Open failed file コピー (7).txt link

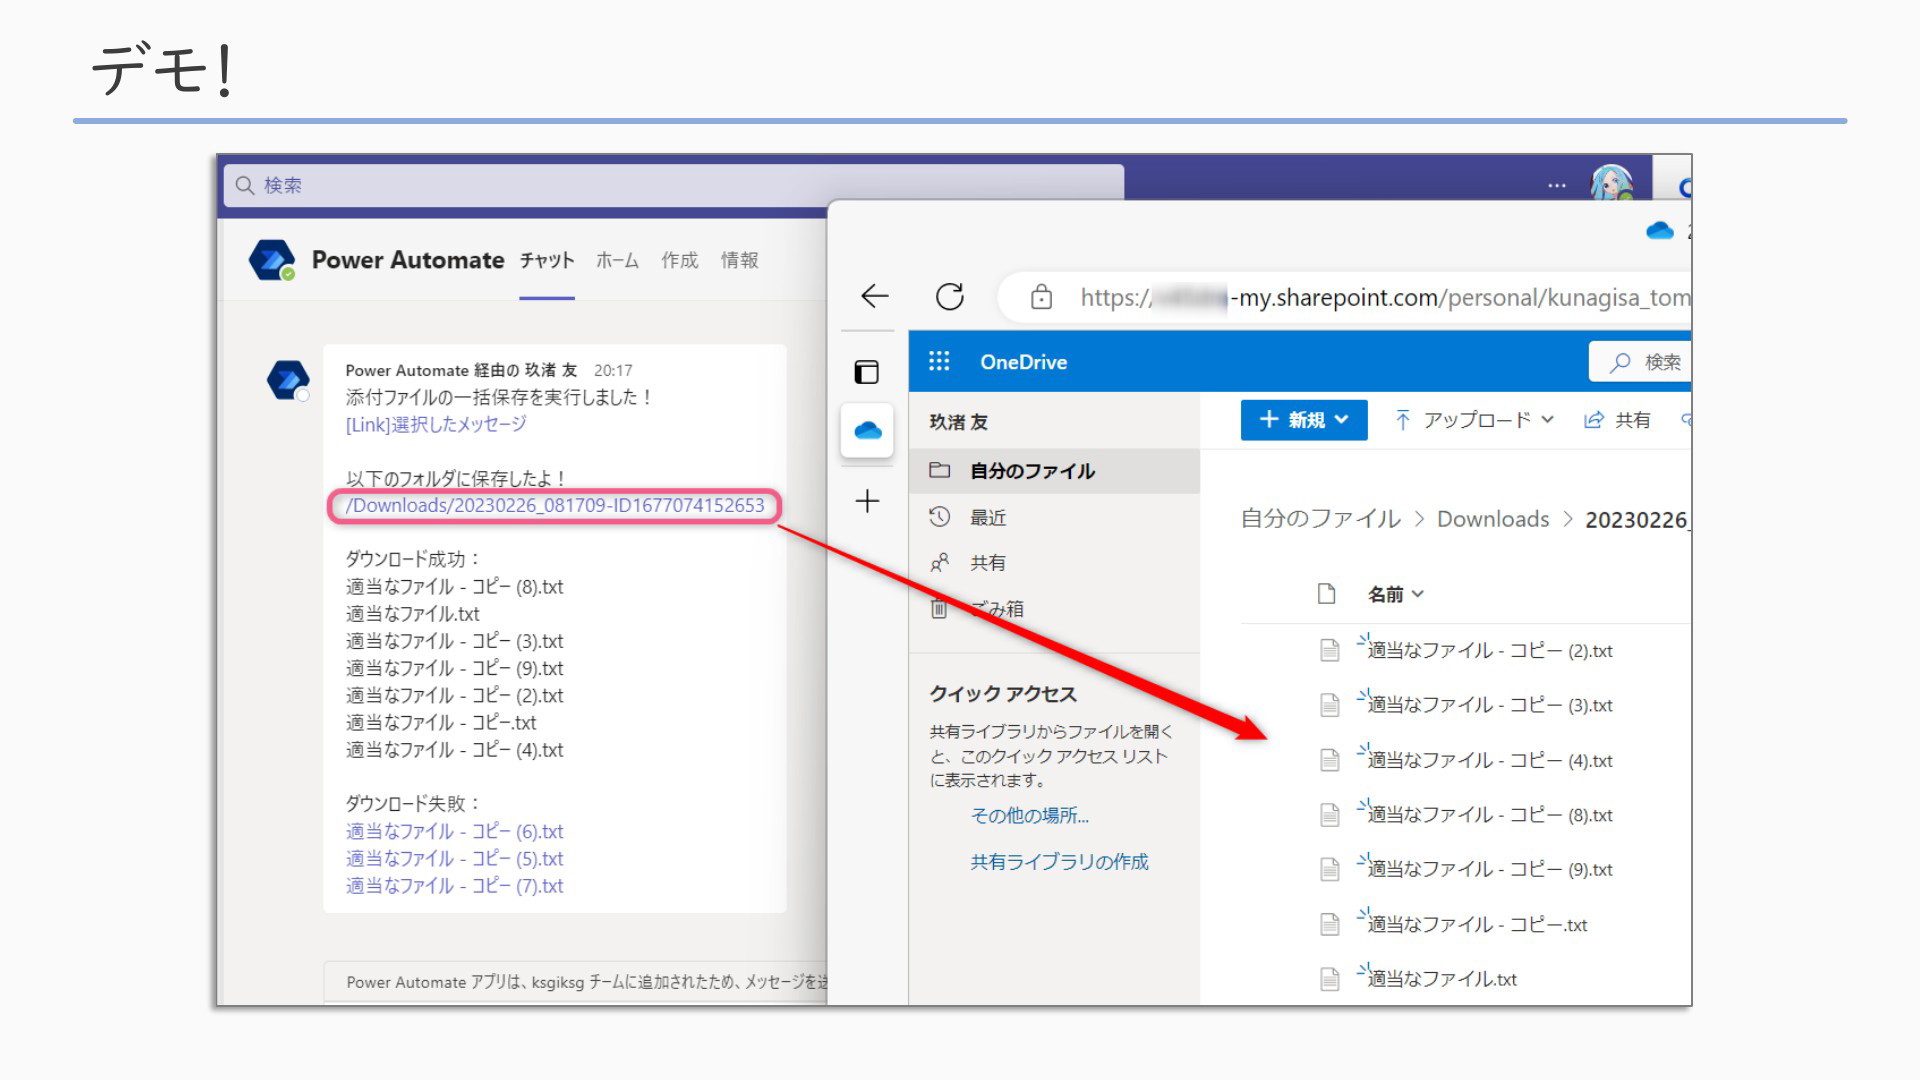coord(454,885)
